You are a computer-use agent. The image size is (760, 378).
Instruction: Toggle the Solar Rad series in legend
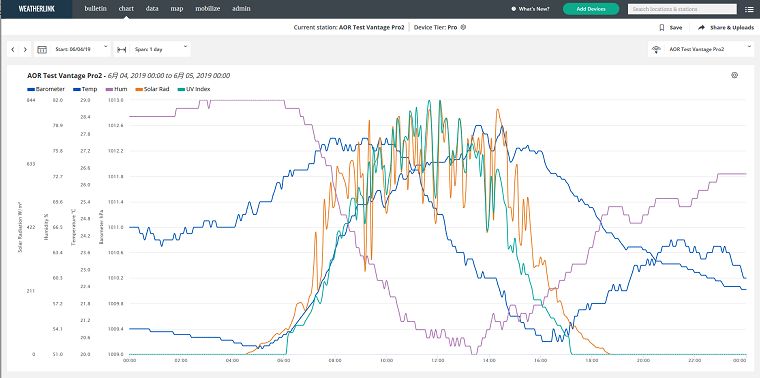coord(152,89)
